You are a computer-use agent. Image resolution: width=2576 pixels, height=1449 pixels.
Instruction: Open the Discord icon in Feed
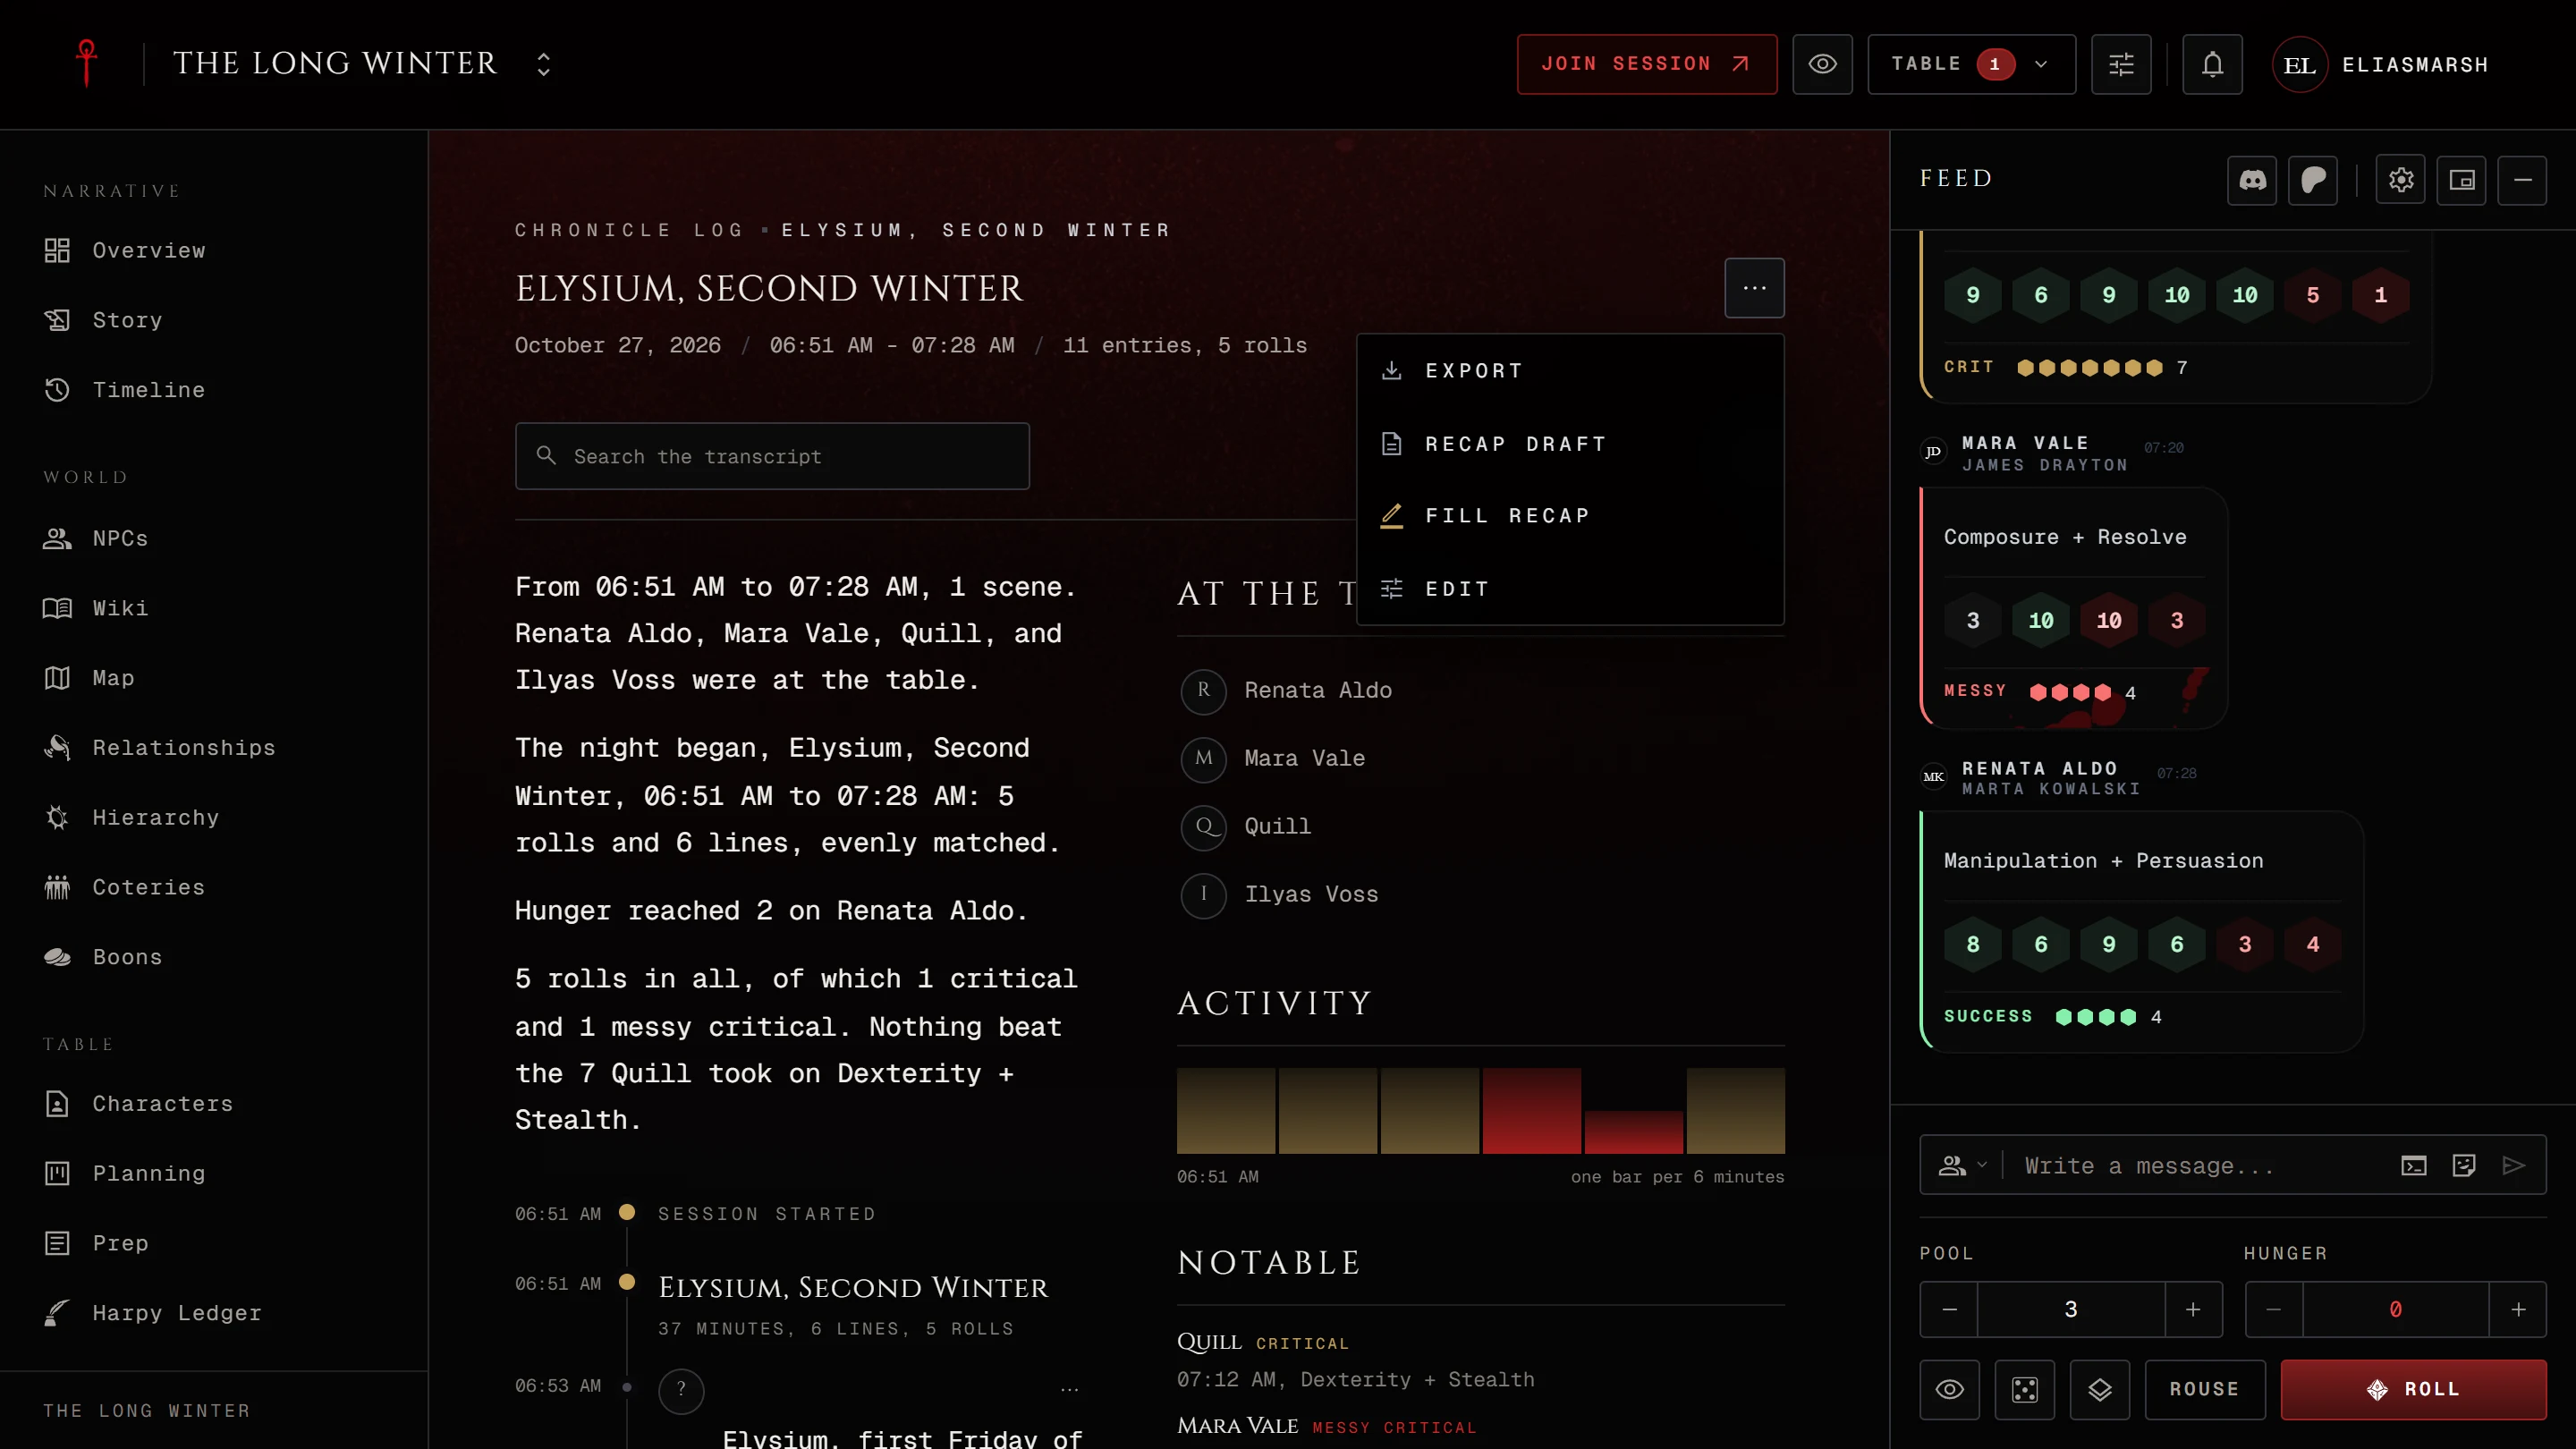[x=2251, y=180]
